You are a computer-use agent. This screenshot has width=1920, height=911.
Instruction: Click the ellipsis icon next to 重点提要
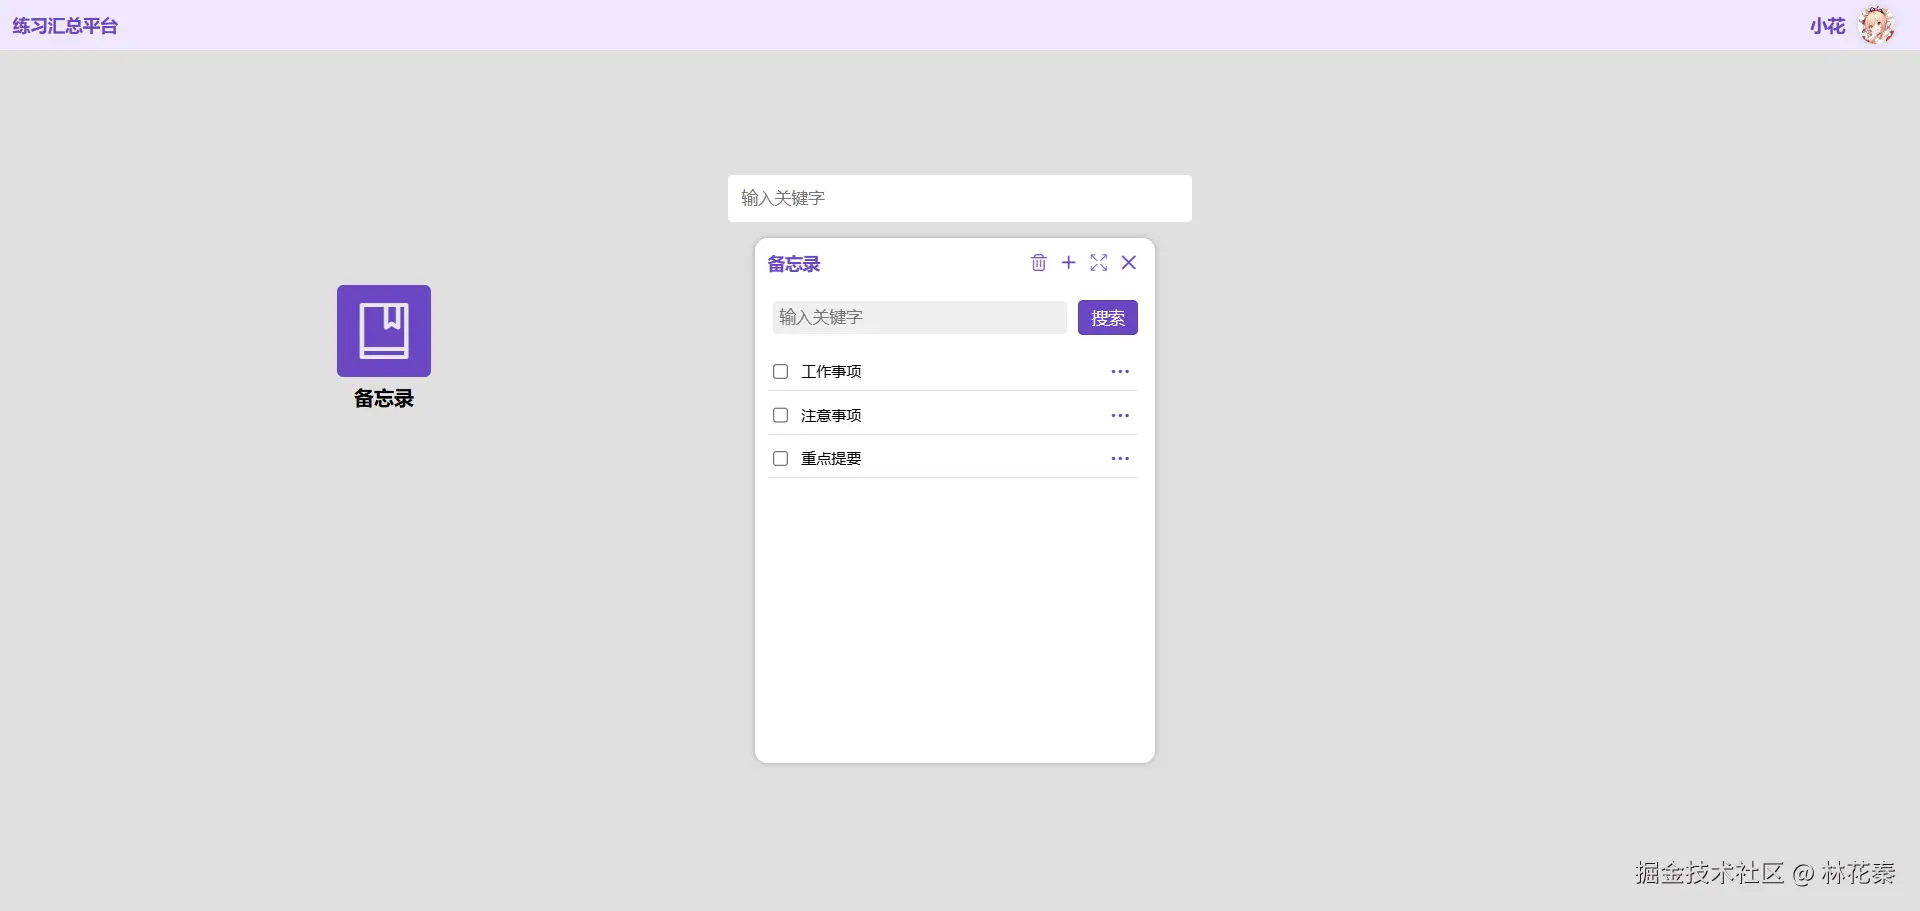click(x=1119, y=458)
